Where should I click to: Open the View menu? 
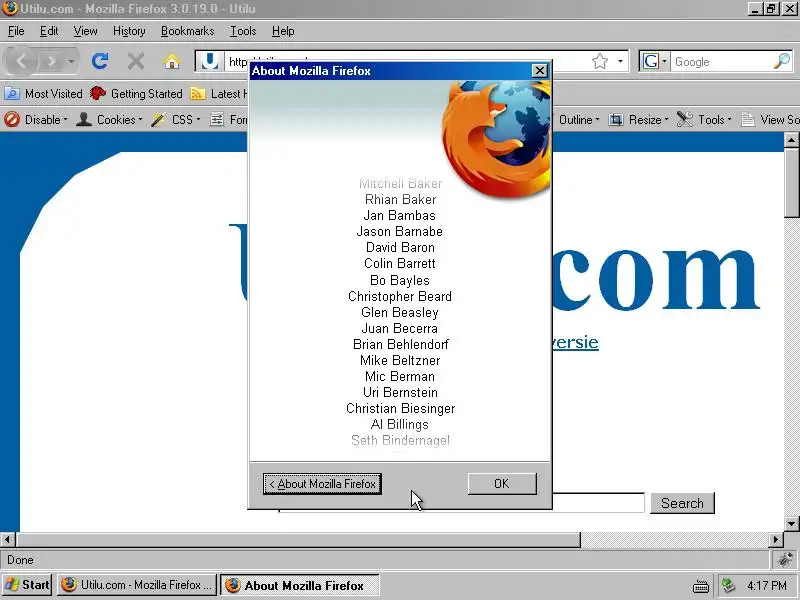[x=85, y=31]
